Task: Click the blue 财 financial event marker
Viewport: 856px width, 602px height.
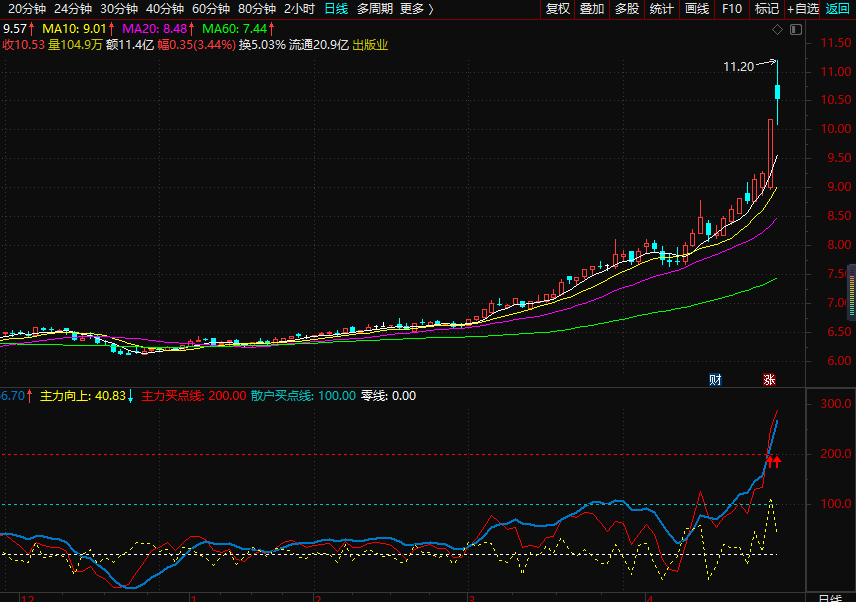Action: 715,379
